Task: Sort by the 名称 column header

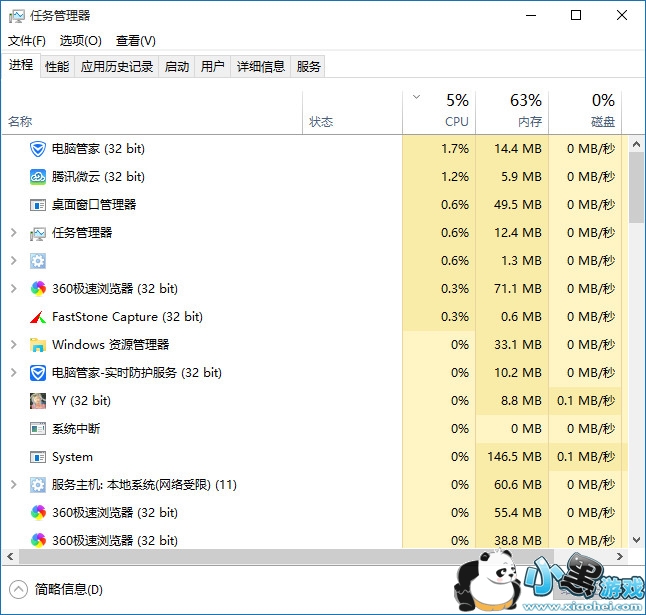Action: click(x=152, y=113)
